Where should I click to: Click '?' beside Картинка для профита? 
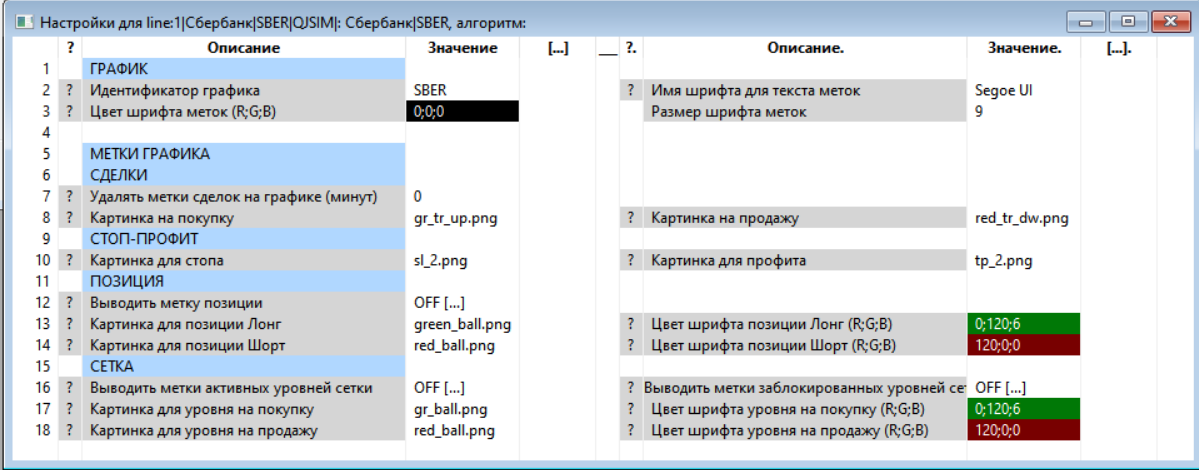pyautogui.click(x=630, y=261)
